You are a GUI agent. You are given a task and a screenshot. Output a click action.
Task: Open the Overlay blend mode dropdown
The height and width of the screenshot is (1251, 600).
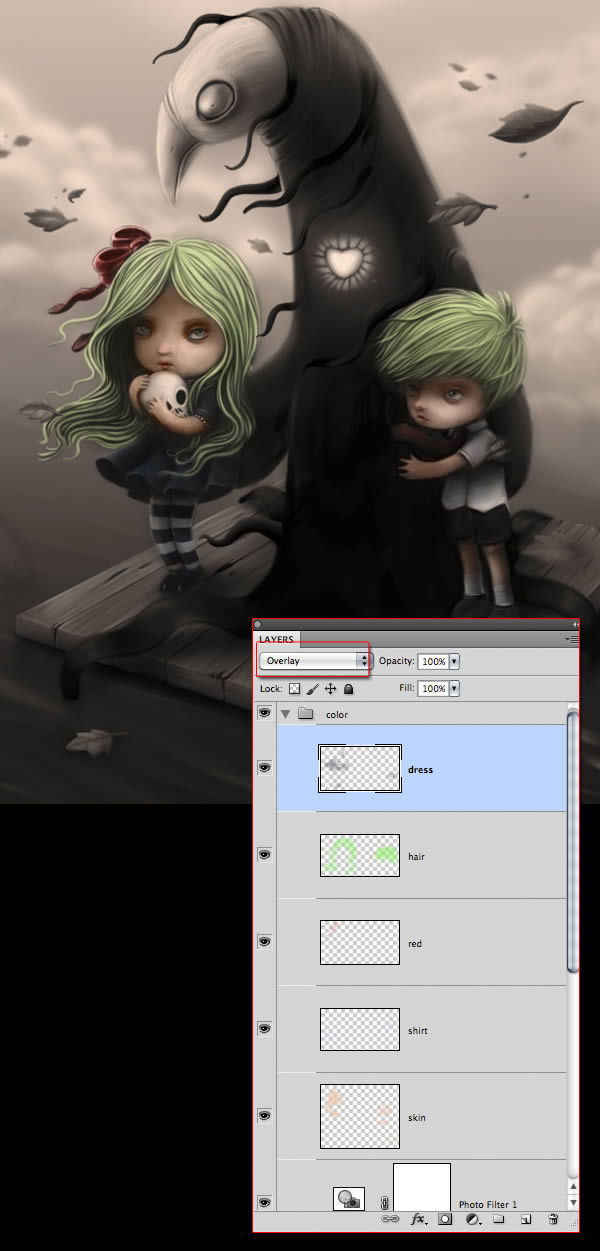point(314,661)
